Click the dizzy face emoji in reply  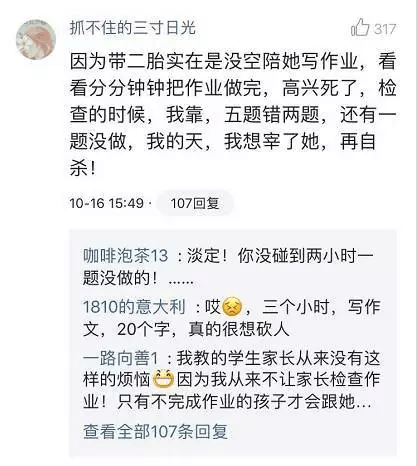coord(232,306)
